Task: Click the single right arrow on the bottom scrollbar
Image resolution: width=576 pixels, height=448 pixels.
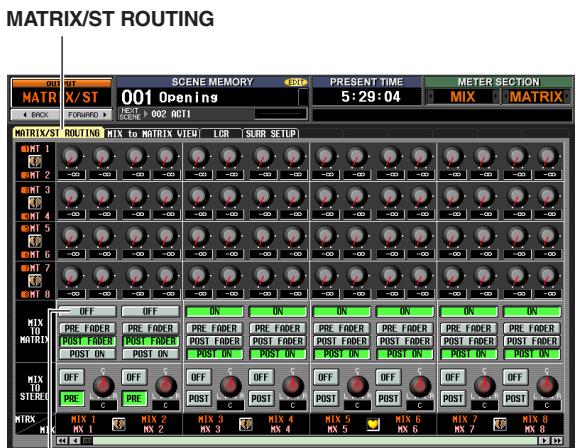Action: [x=544, y=440]
